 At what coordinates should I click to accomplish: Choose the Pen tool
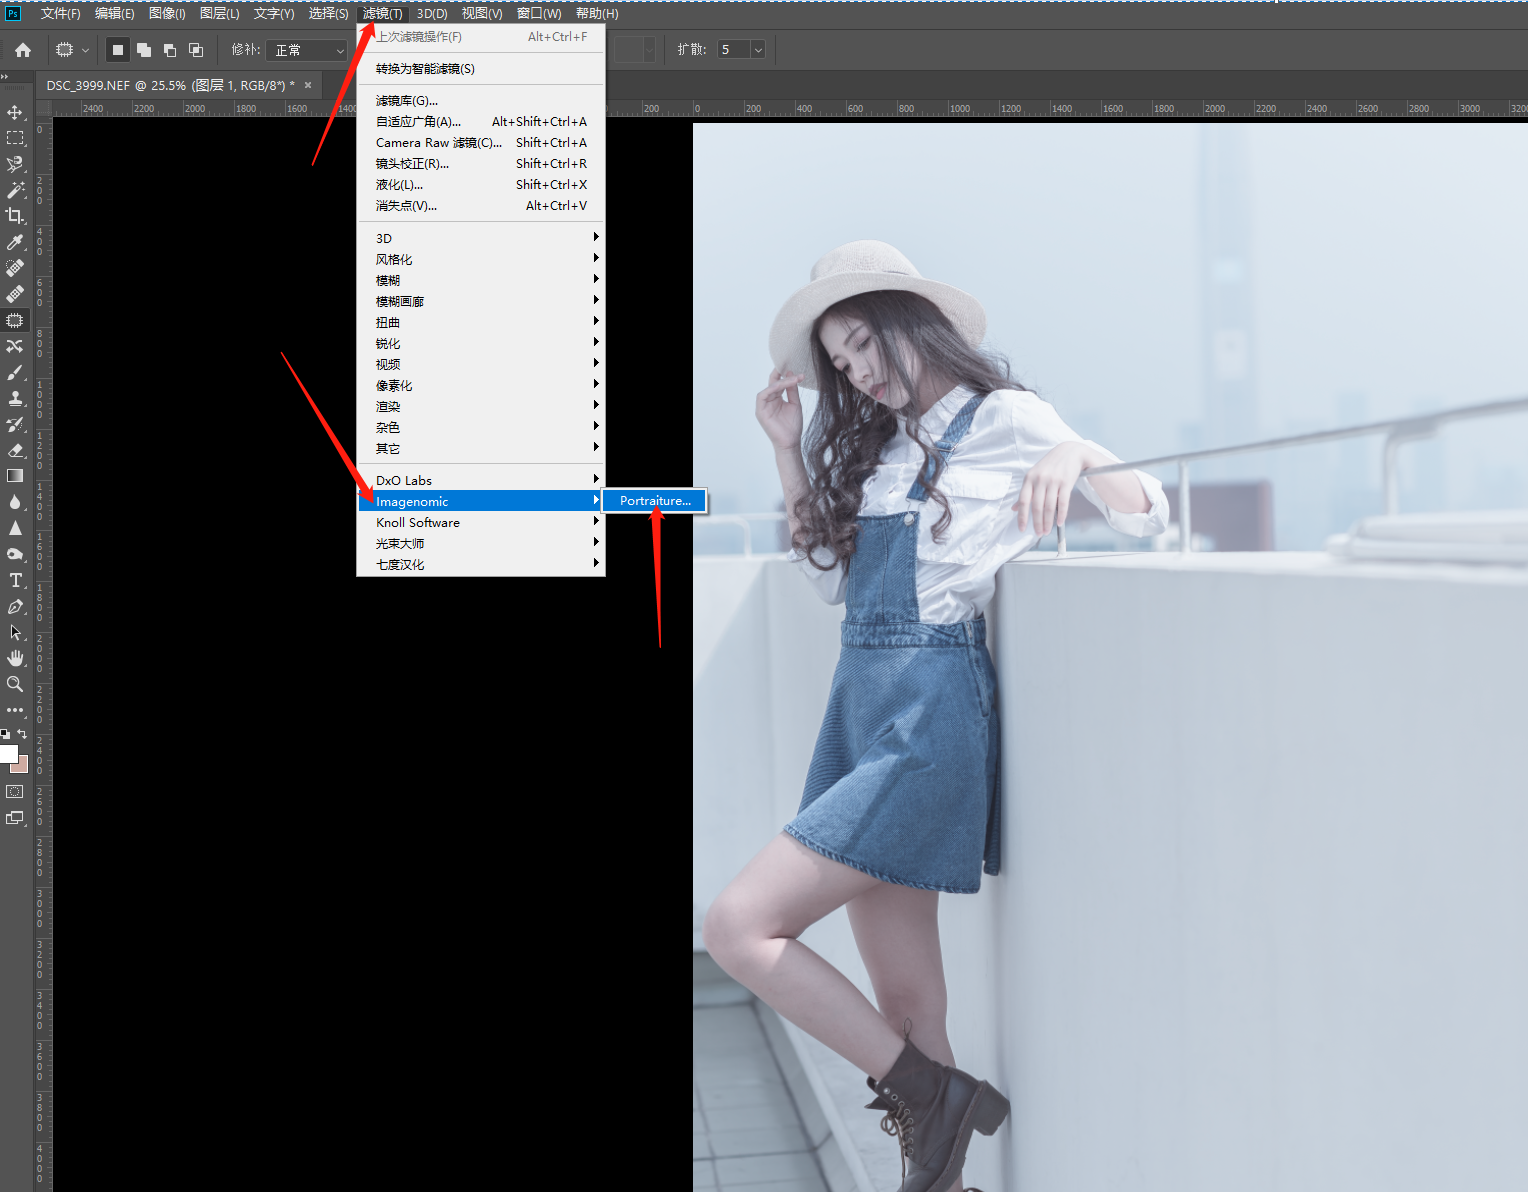click(x=15, y=606)
